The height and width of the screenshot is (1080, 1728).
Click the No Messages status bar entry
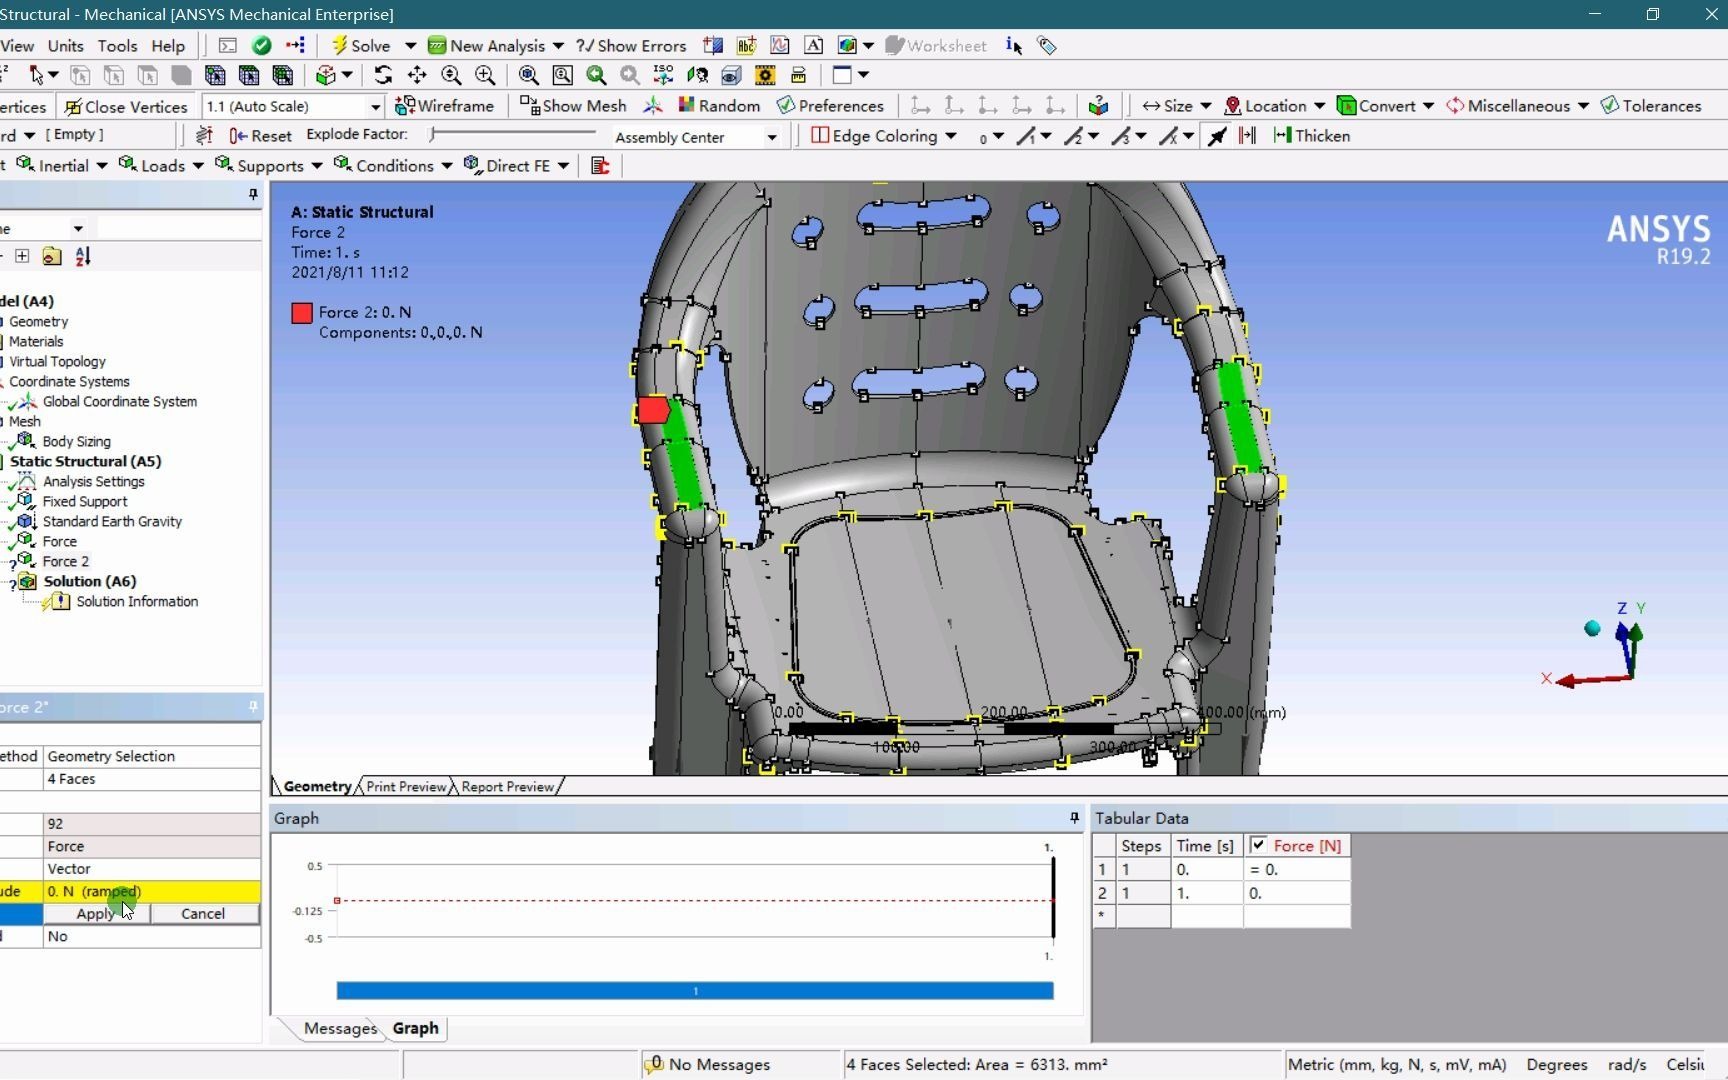click(x=709, y=1064)
